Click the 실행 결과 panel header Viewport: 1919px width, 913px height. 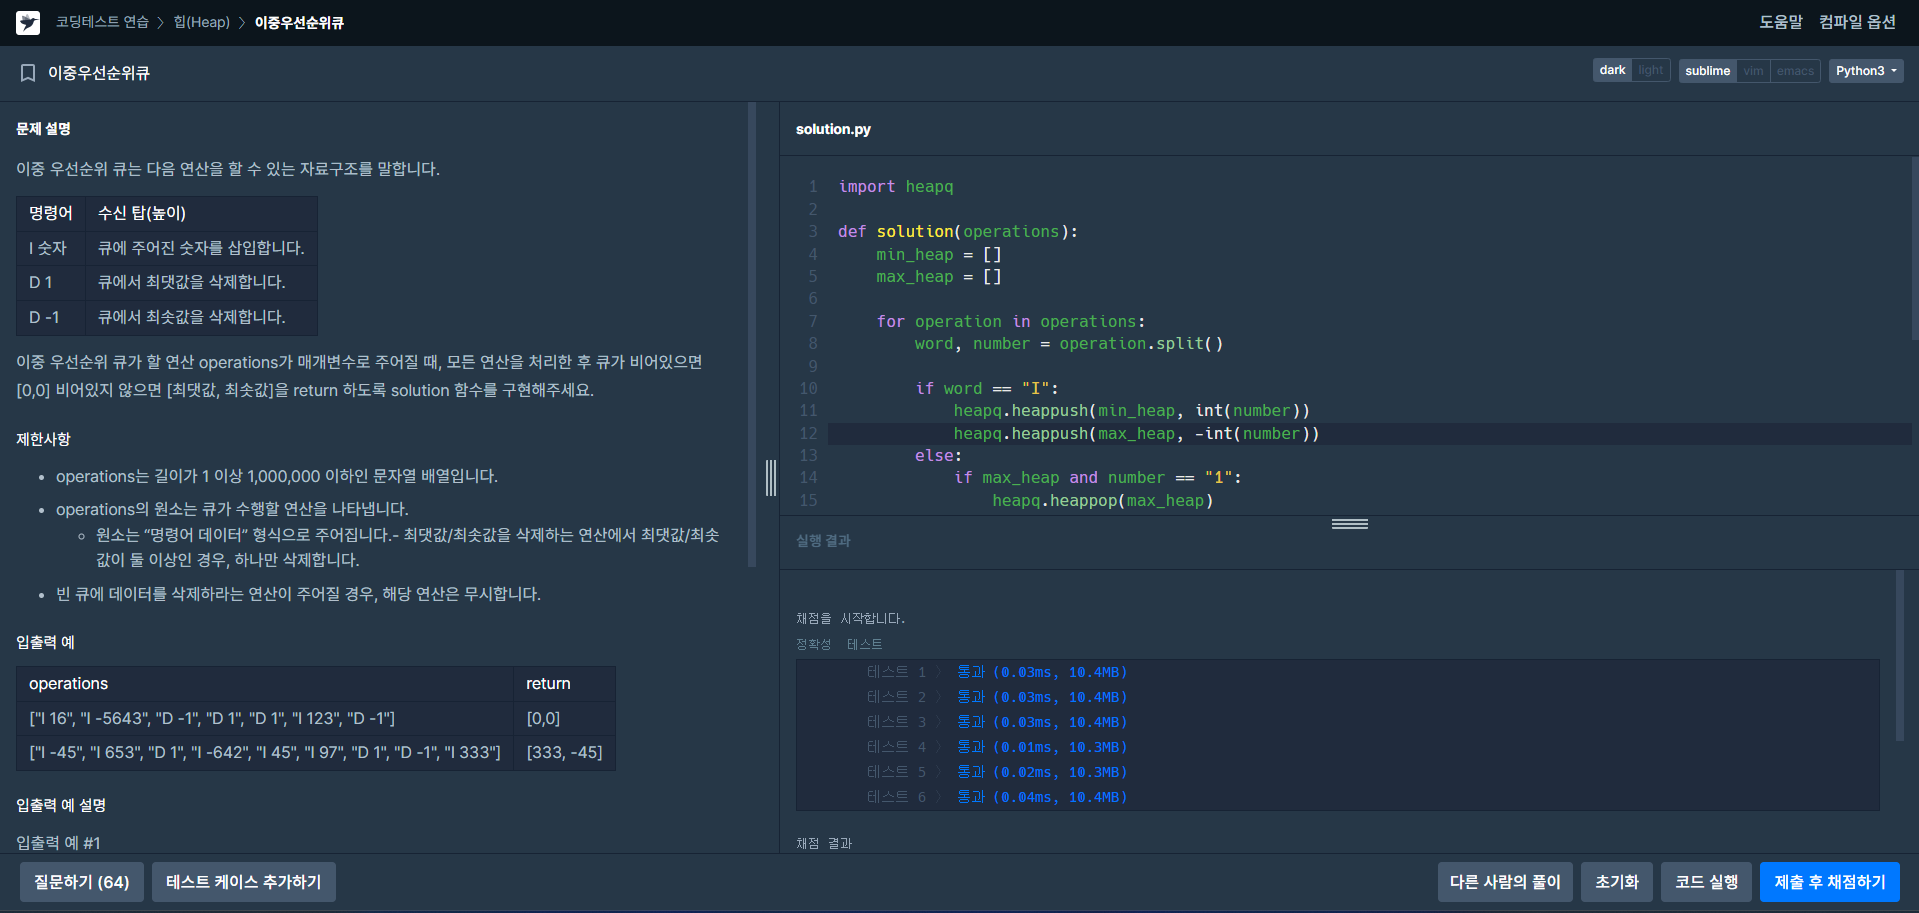823,541
